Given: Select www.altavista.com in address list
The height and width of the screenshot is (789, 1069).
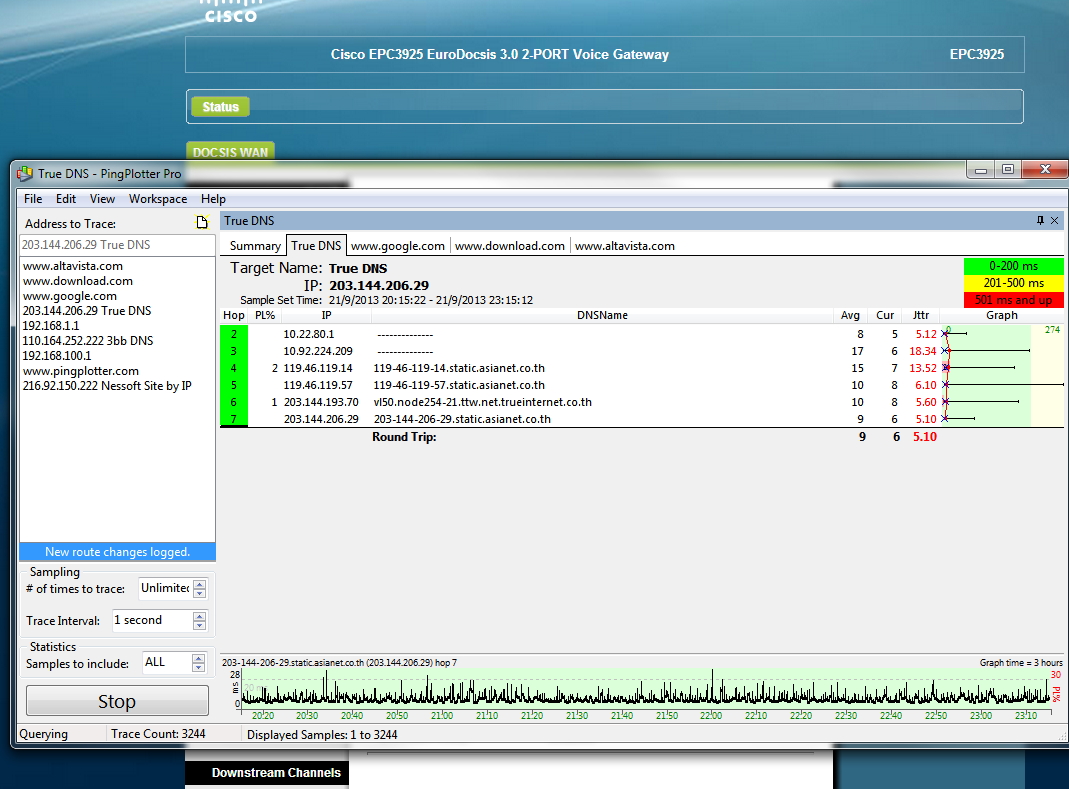Looking at the screenshot, I should 73,266.
